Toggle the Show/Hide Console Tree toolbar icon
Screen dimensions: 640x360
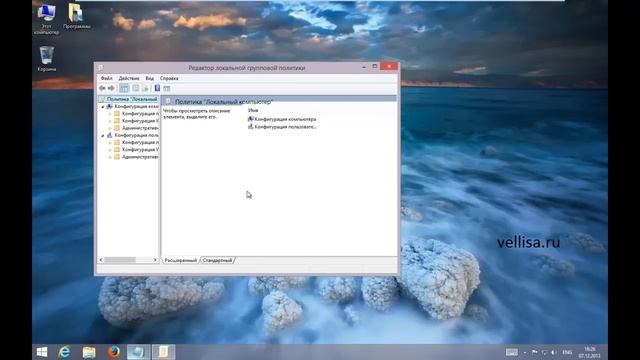tap(124, 88)
